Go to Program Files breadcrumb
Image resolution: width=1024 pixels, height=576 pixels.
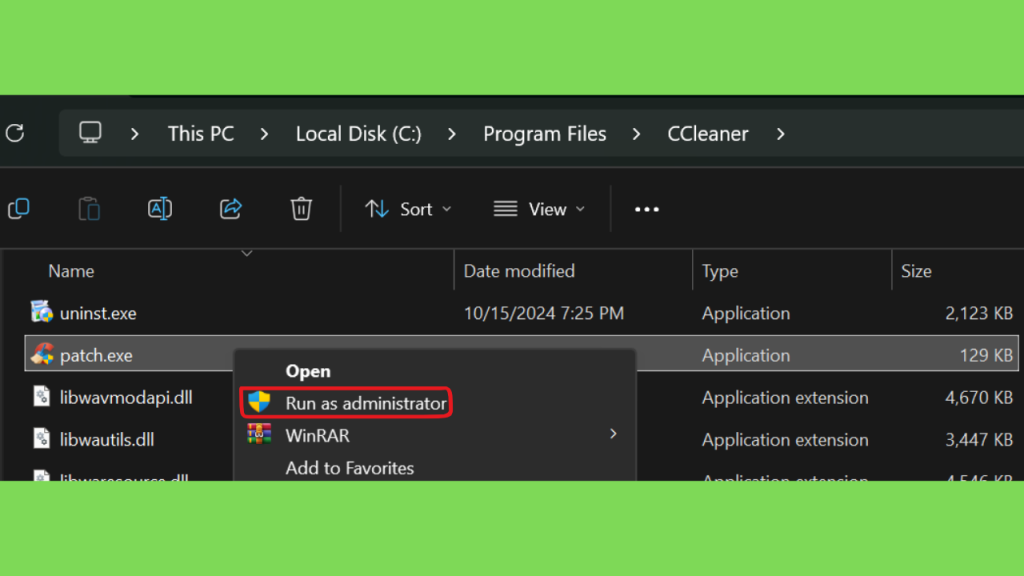(x=545, y=134)
